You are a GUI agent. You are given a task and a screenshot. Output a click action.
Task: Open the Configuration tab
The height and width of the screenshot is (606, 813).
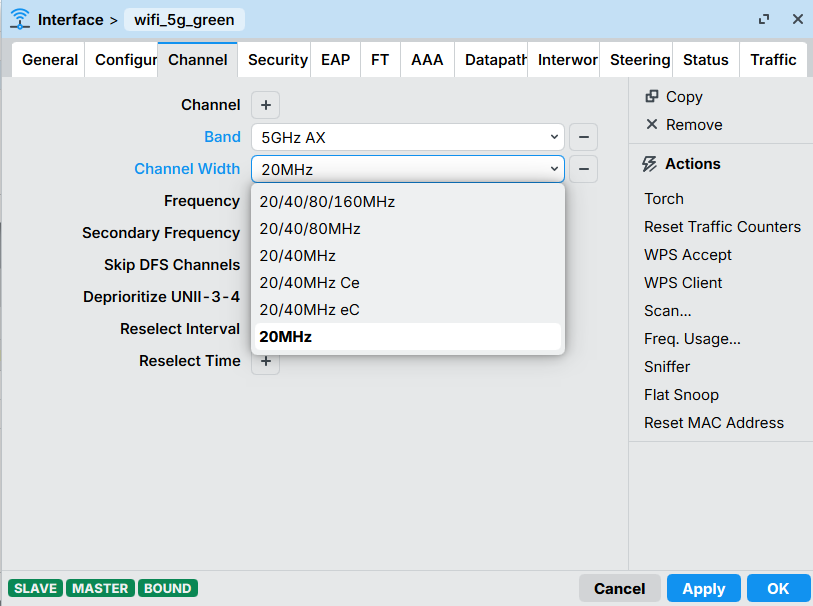pos(121,60)
